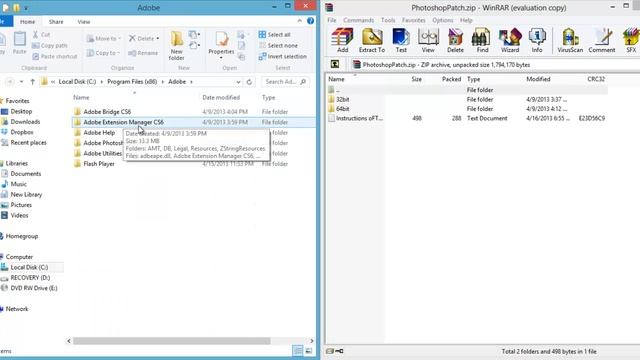Refresh the Explorer address bar

coord(249,82)
